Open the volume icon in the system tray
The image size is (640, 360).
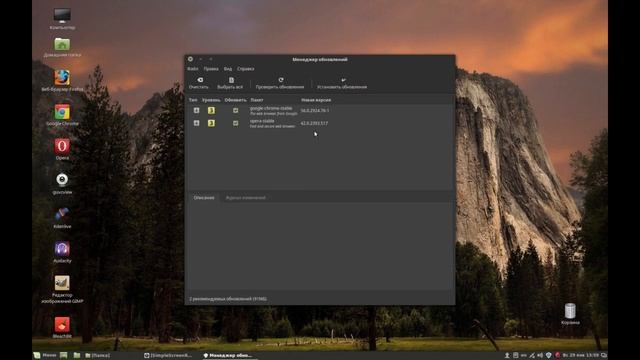click(x=540, y=356)
